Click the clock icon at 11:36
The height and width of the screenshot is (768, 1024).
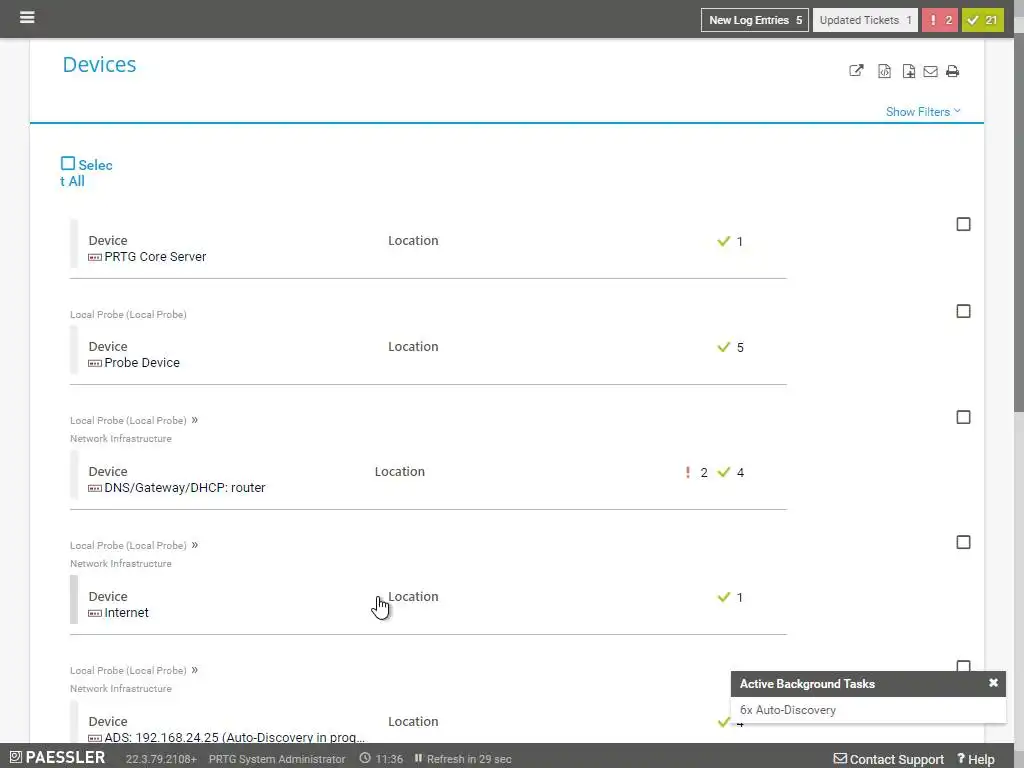coord(365,758)
